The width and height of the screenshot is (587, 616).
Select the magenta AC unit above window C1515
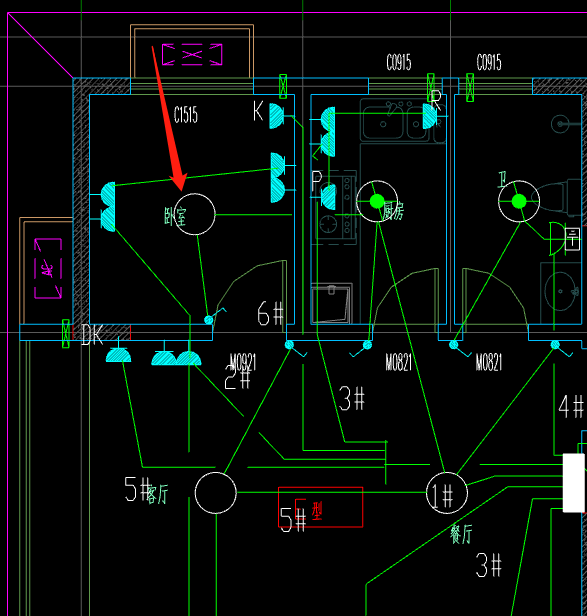pyautogui.click(x=192, y=54)
